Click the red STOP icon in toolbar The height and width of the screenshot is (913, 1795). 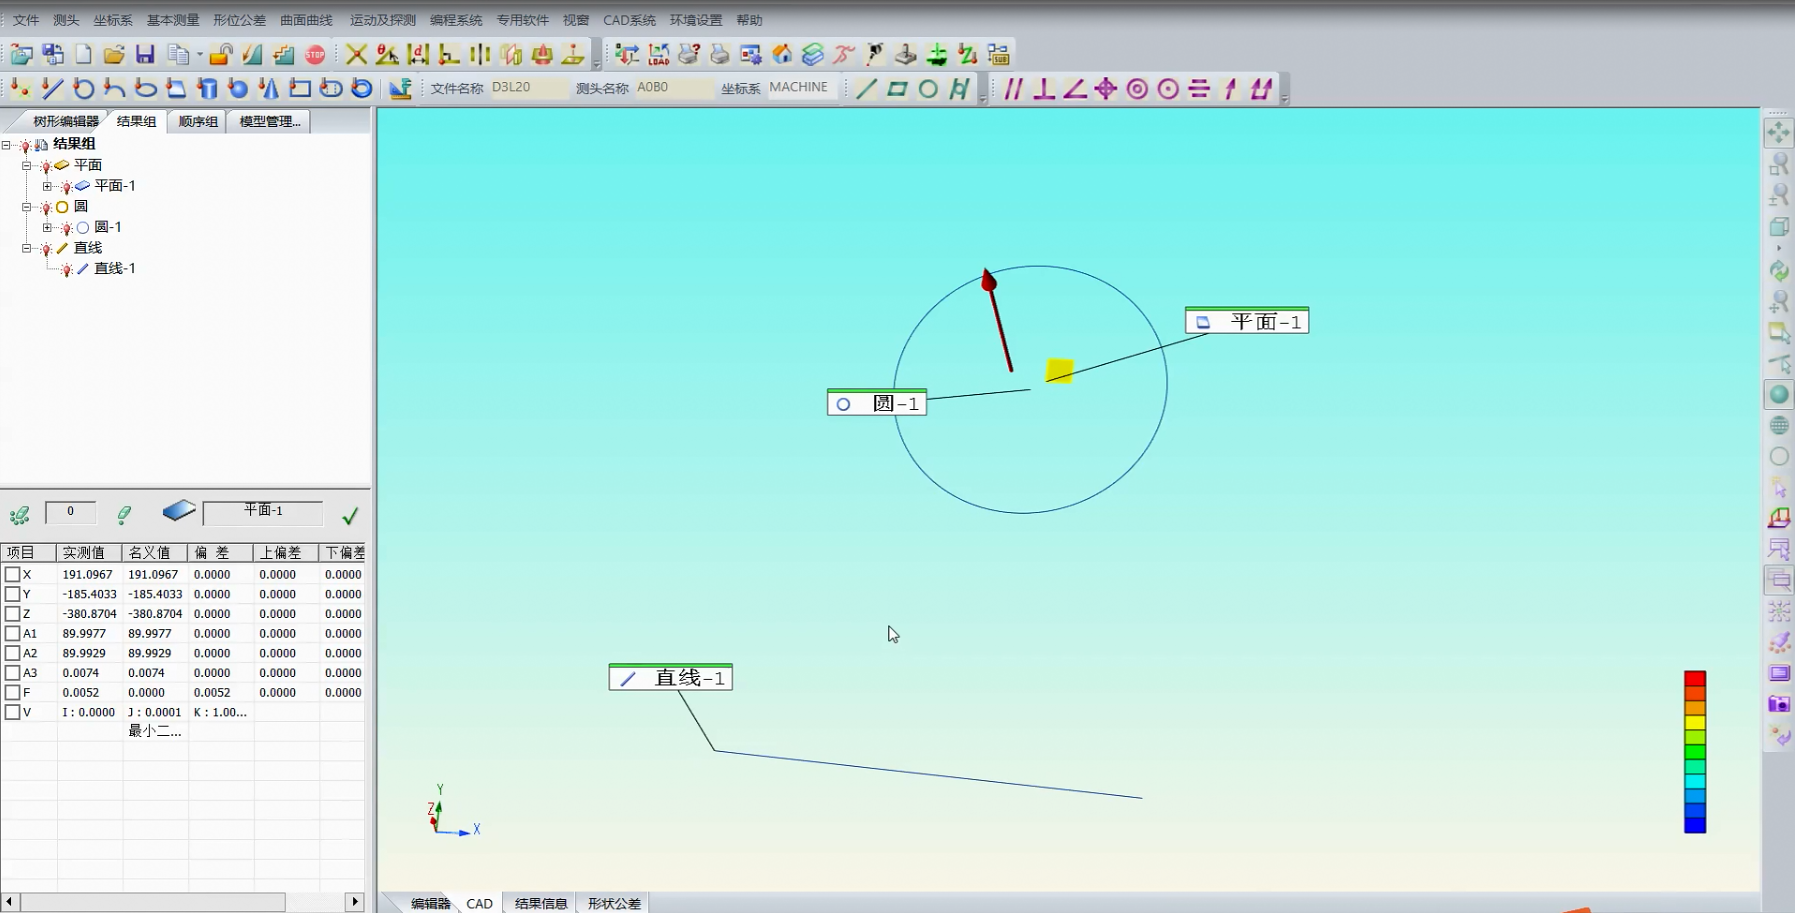[x=315, y=54]
